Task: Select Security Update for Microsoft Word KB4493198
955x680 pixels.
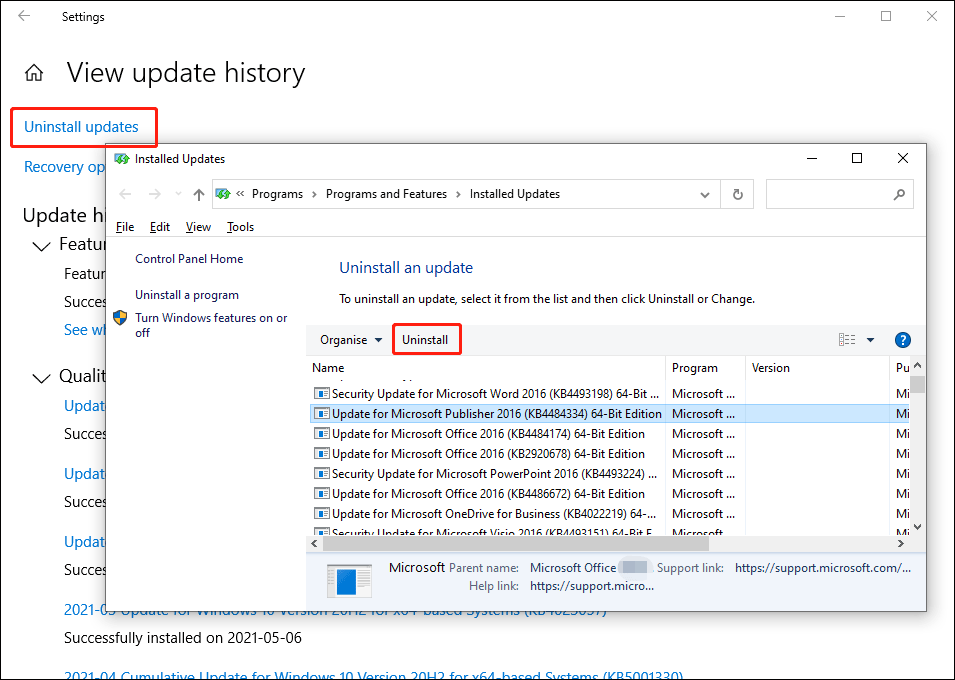Action: 610,394
